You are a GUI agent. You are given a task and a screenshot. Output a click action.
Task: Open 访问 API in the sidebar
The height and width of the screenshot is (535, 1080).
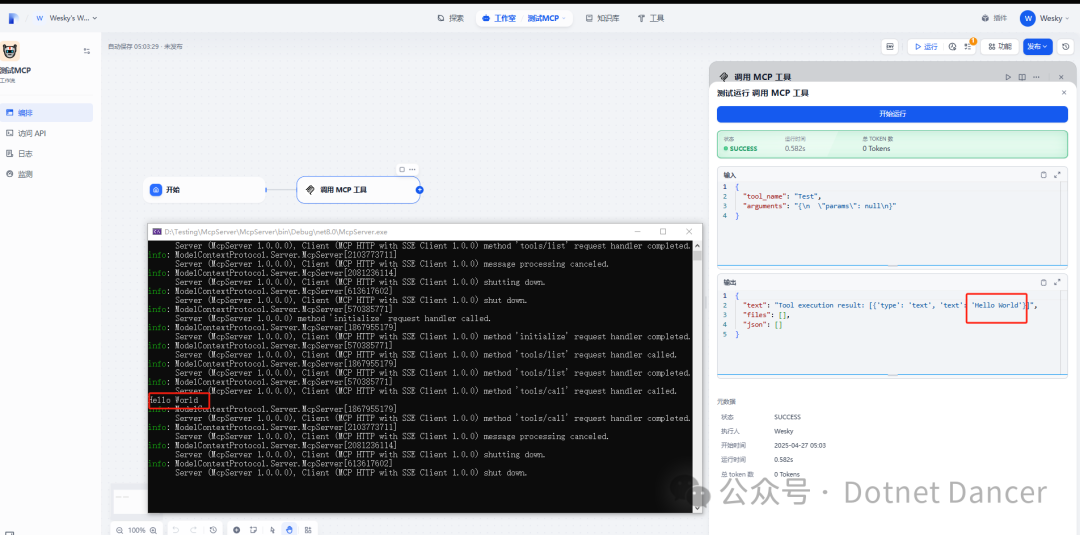point(28,134)
